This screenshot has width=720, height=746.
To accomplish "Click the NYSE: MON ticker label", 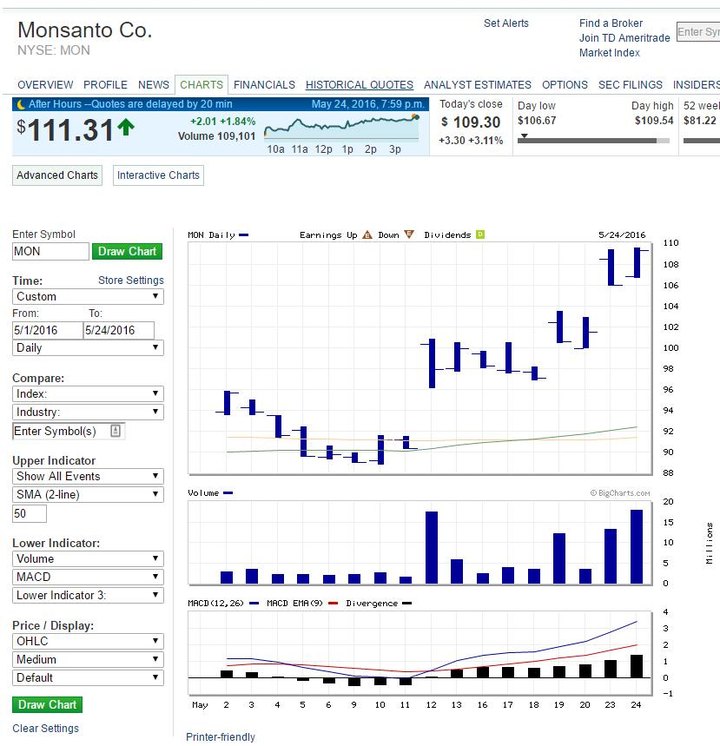I will 53,50.
